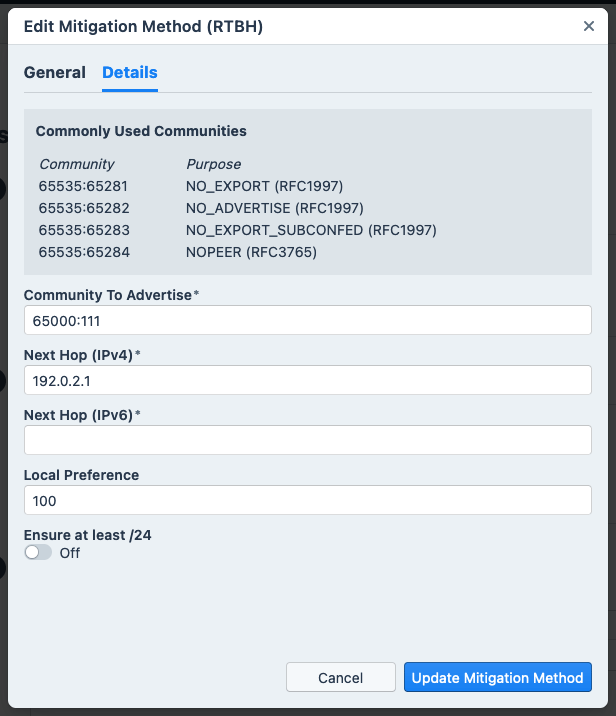Close the Edit Mitigation Method dialog

(x=589, y=26)
